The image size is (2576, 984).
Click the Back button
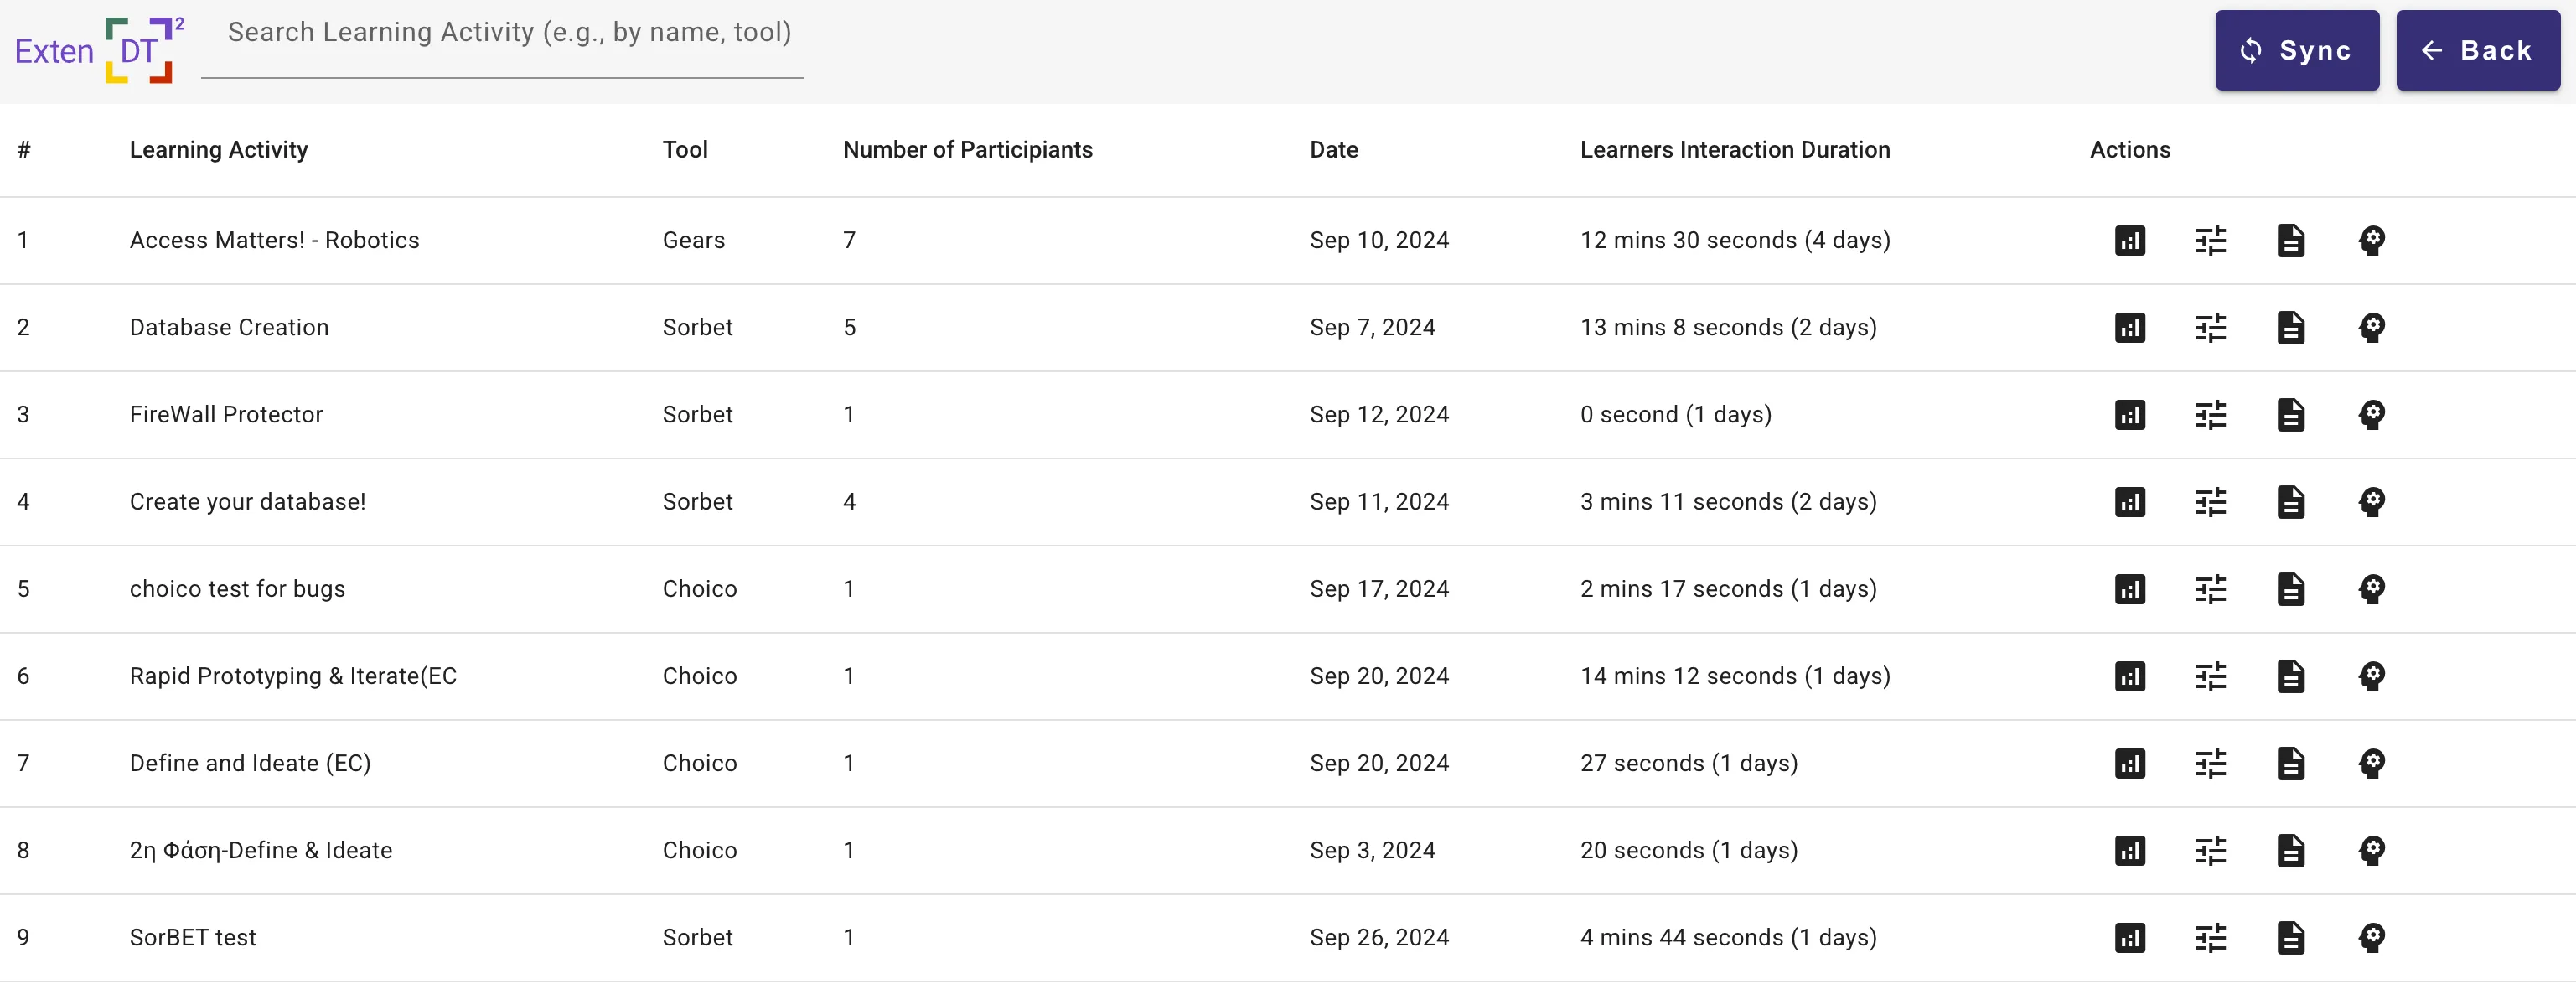tap(2477, 50)
